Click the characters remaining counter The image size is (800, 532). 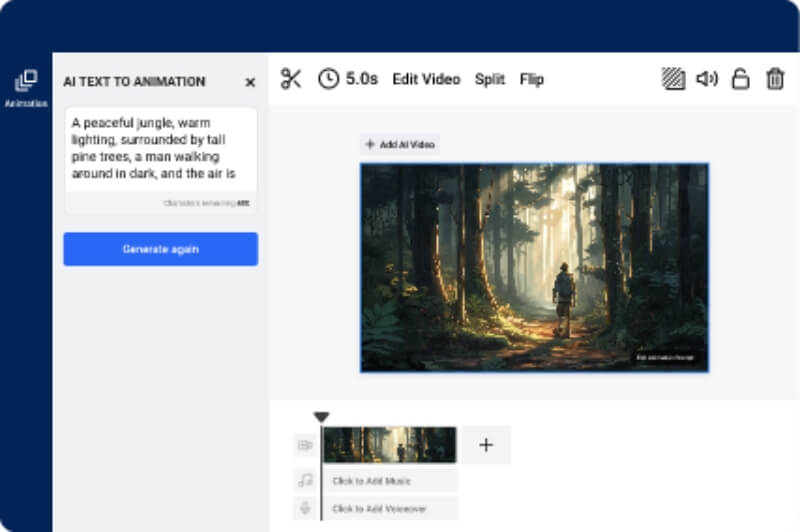click(x=206, y=203)
